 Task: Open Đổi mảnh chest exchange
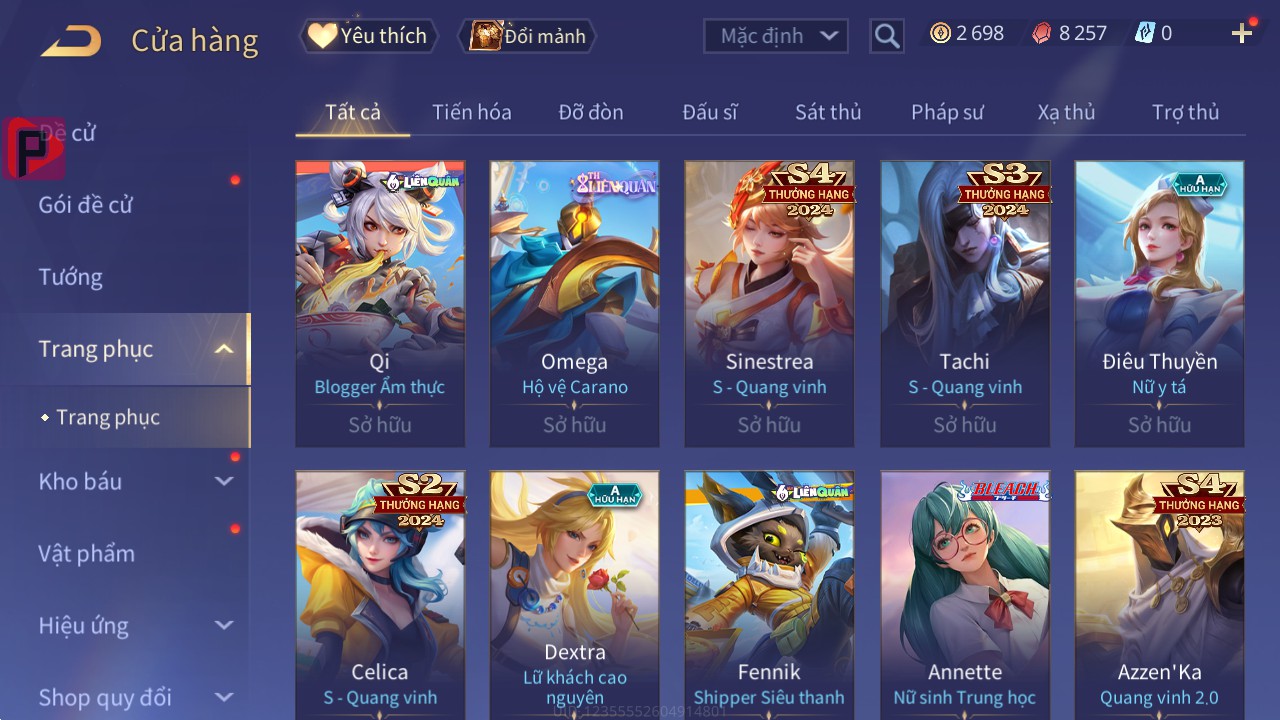527,36
